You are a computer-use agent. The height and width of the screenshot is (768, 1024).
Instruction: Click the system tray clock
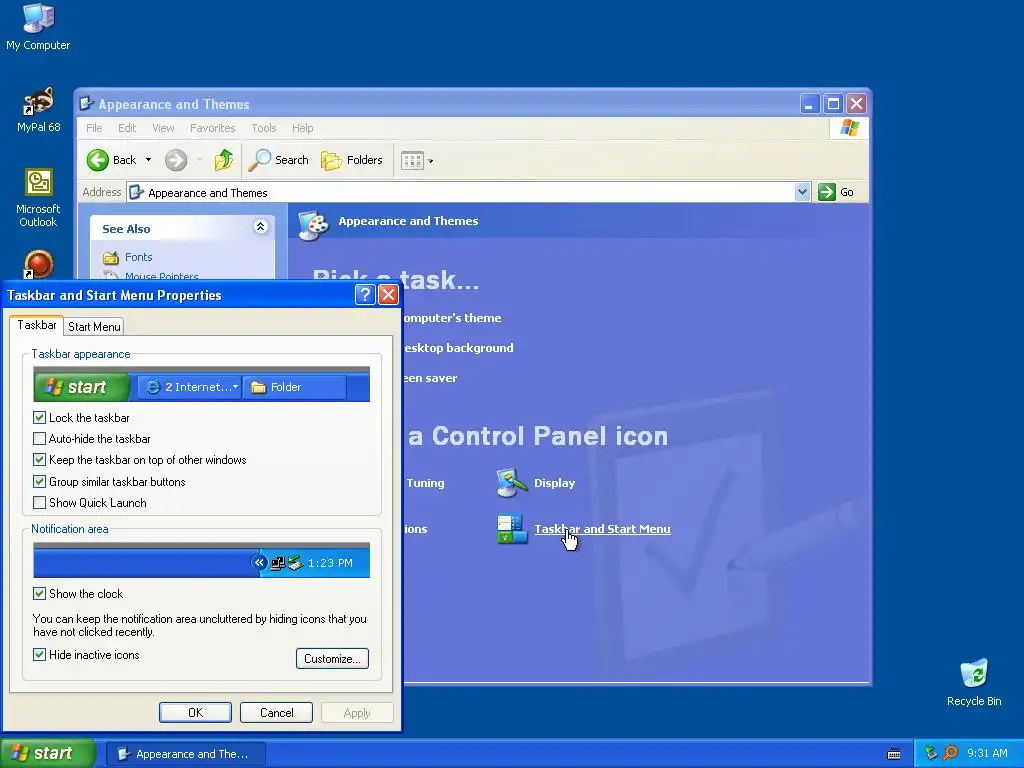(x=987, y=753)
